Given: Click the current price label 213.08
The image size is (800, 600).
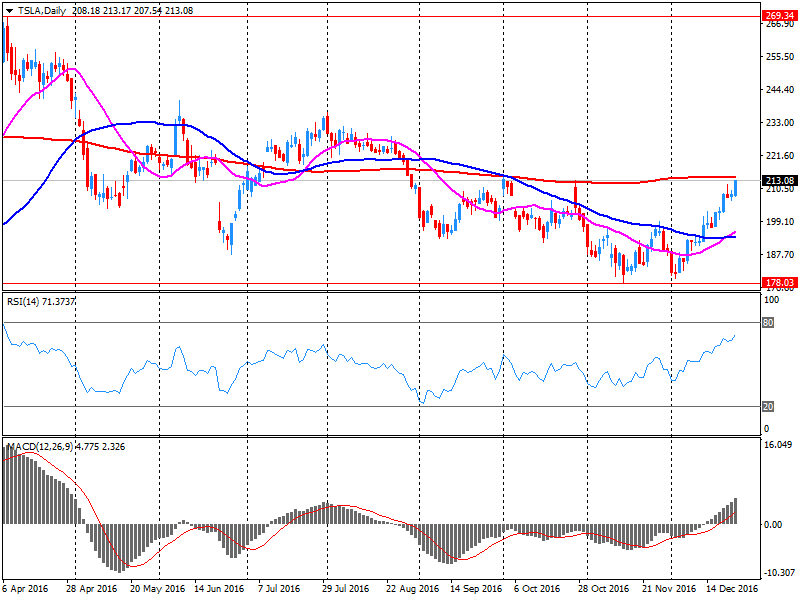Looking at the screenshot, I should point(778,181).
